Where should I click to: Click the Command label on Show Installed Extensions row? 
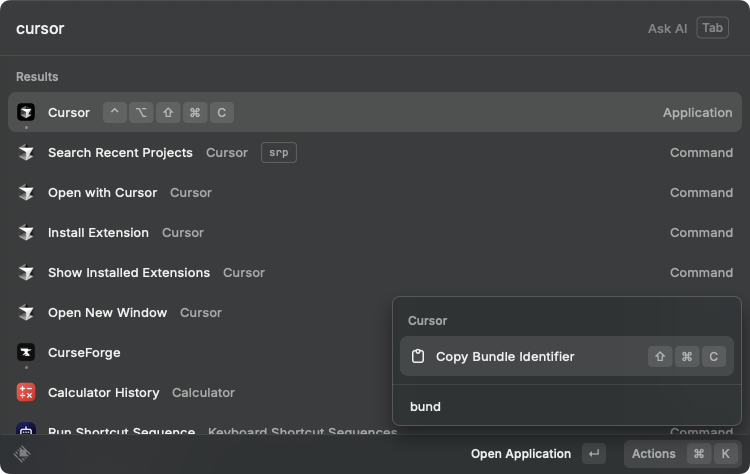(701, 273)
